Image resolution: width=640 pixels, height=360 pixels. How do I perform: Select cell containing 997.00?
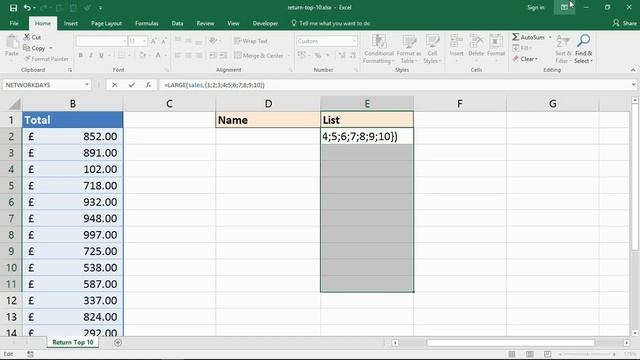[73, 235]
